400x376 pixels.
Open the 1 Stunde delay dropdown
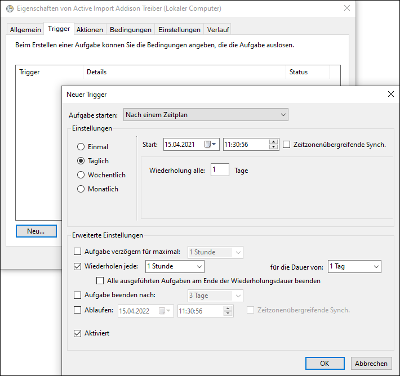[x=216, y=252]
